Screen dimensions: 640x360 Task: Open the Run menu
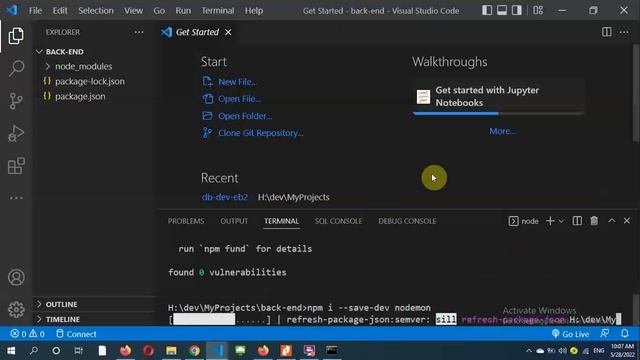tap(183, 11)
